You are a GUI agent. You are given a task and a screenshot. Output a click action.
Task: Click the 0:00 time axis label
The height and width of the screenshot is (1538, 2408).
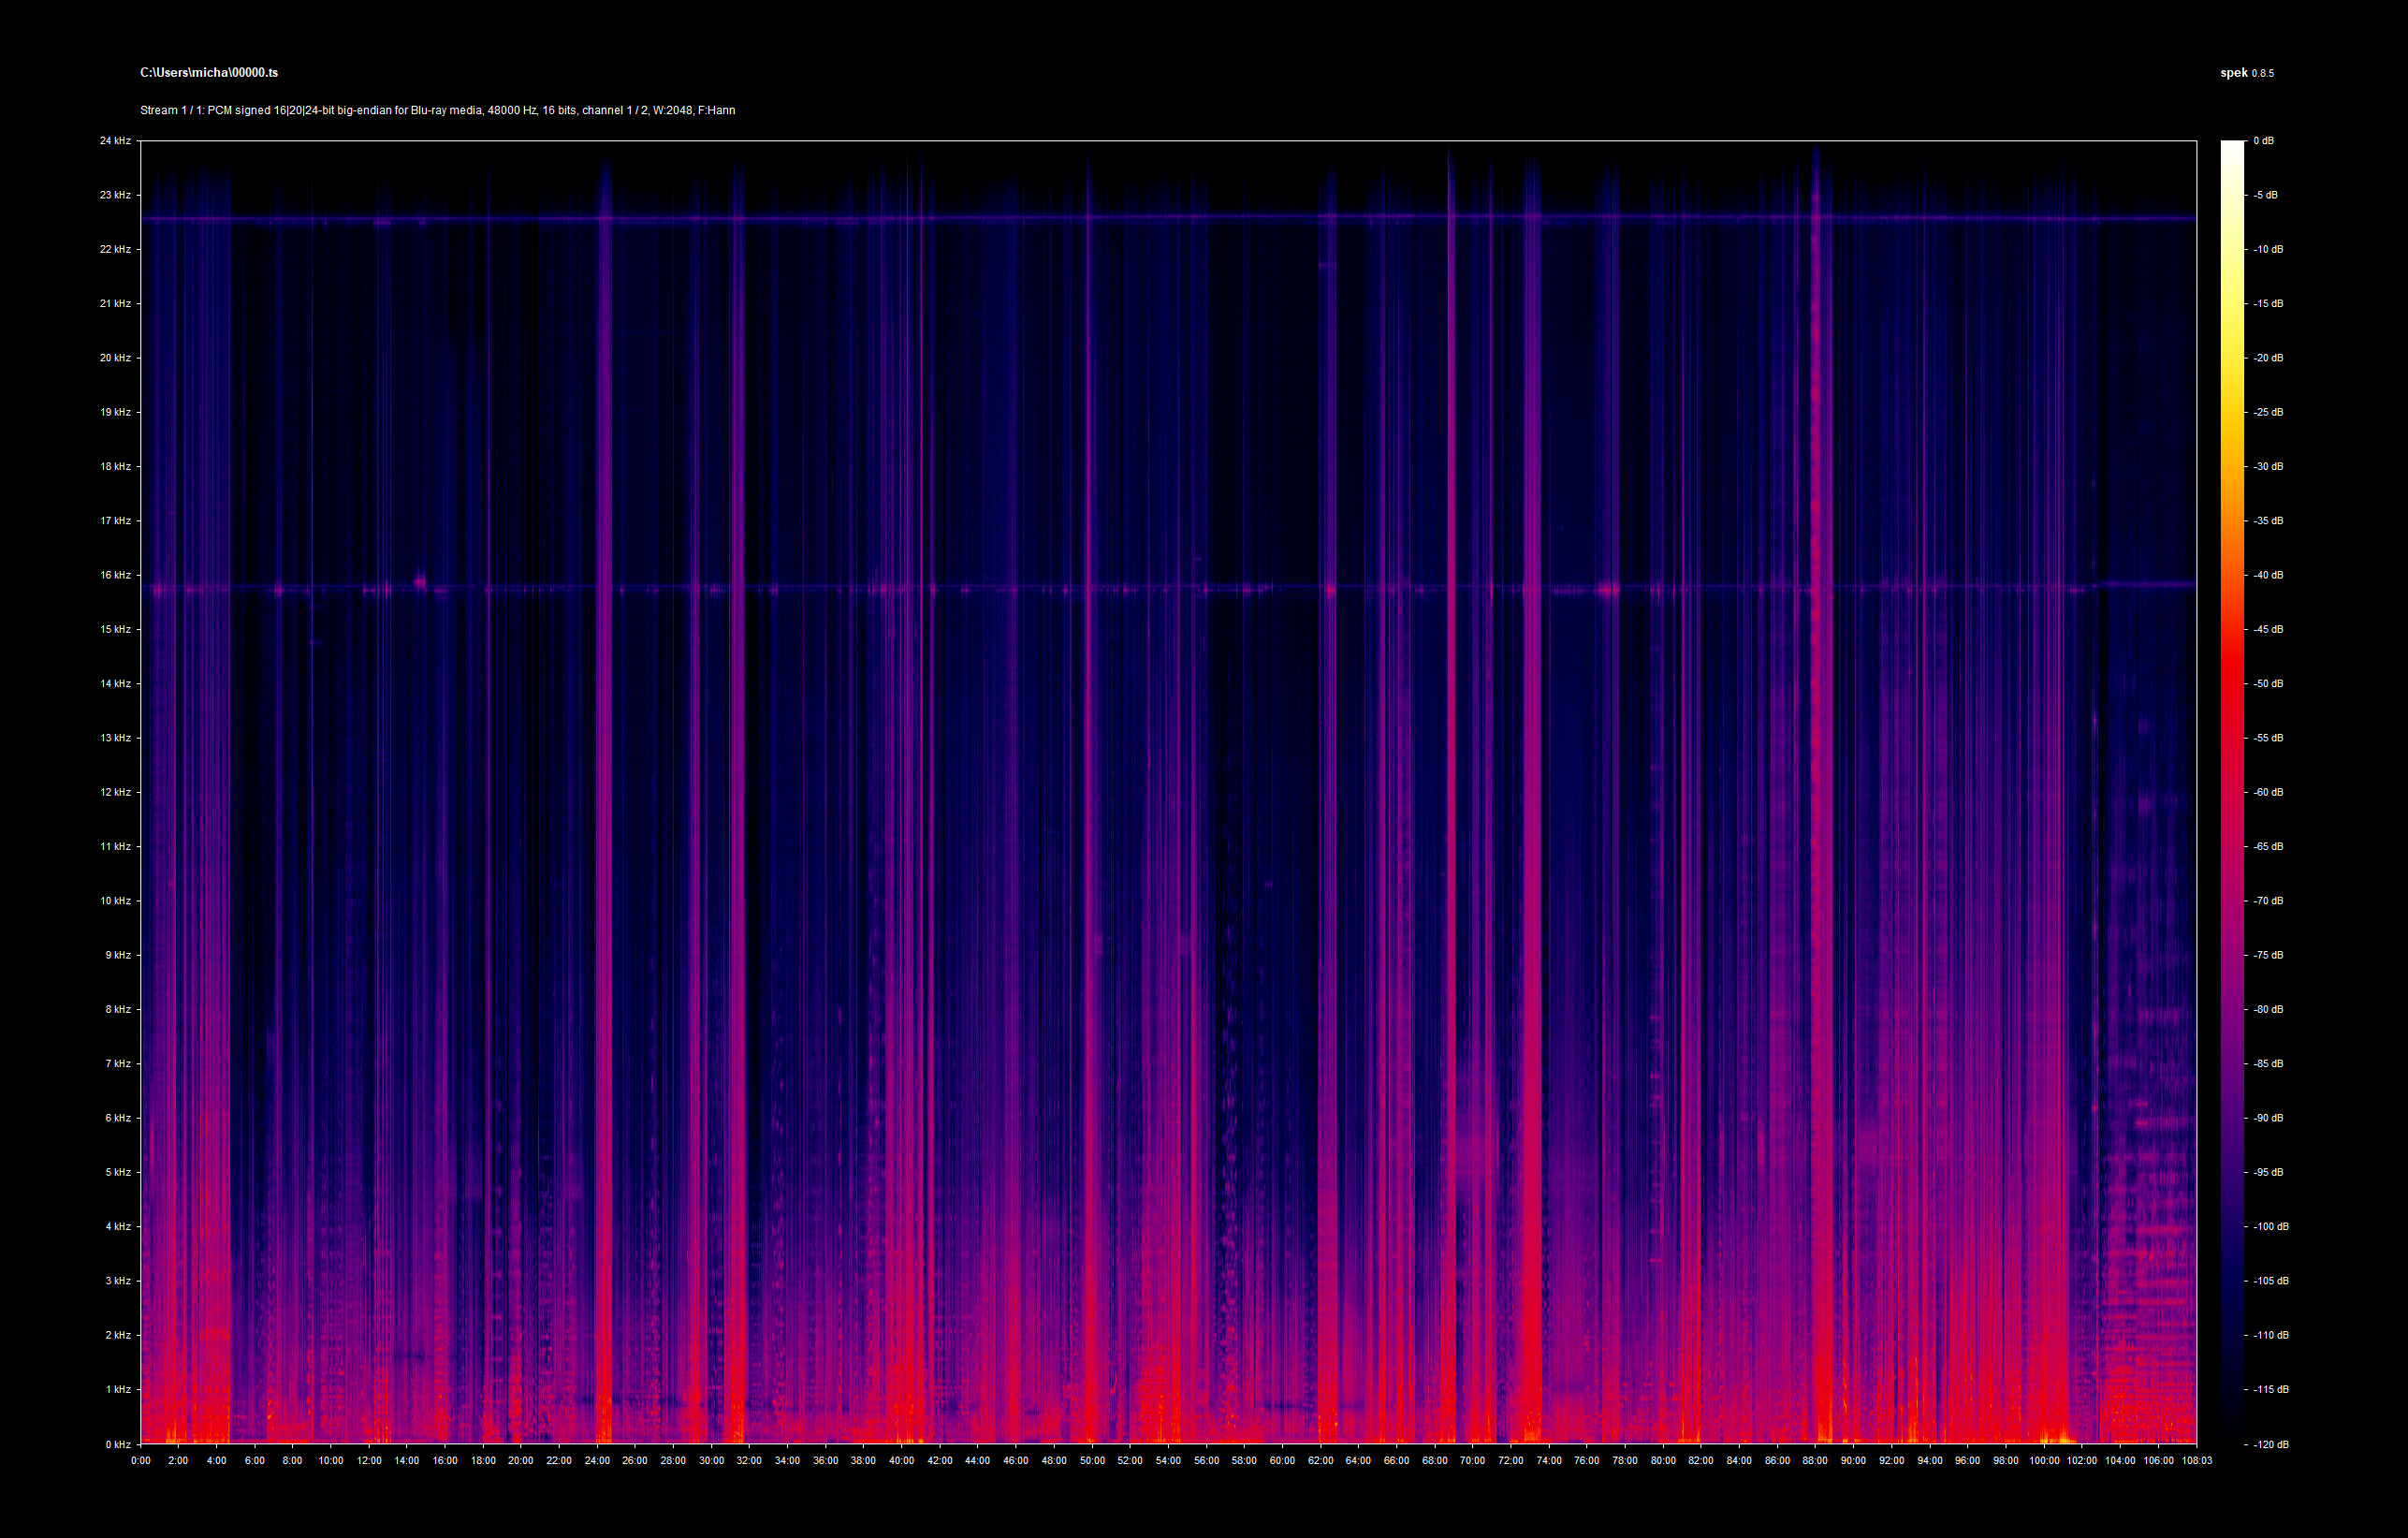point(141,1461)
